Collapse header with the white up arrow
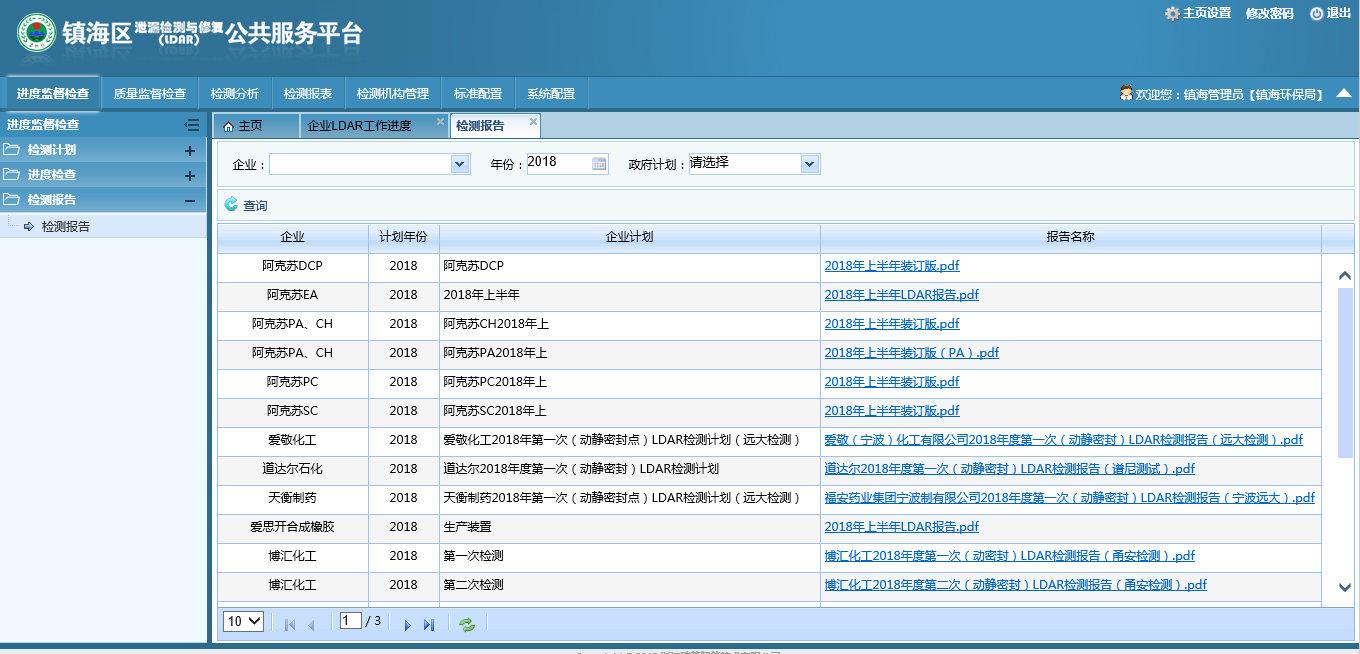Image resolution: width=1360 pixels, height=654 pixels. pos(1344,93)
